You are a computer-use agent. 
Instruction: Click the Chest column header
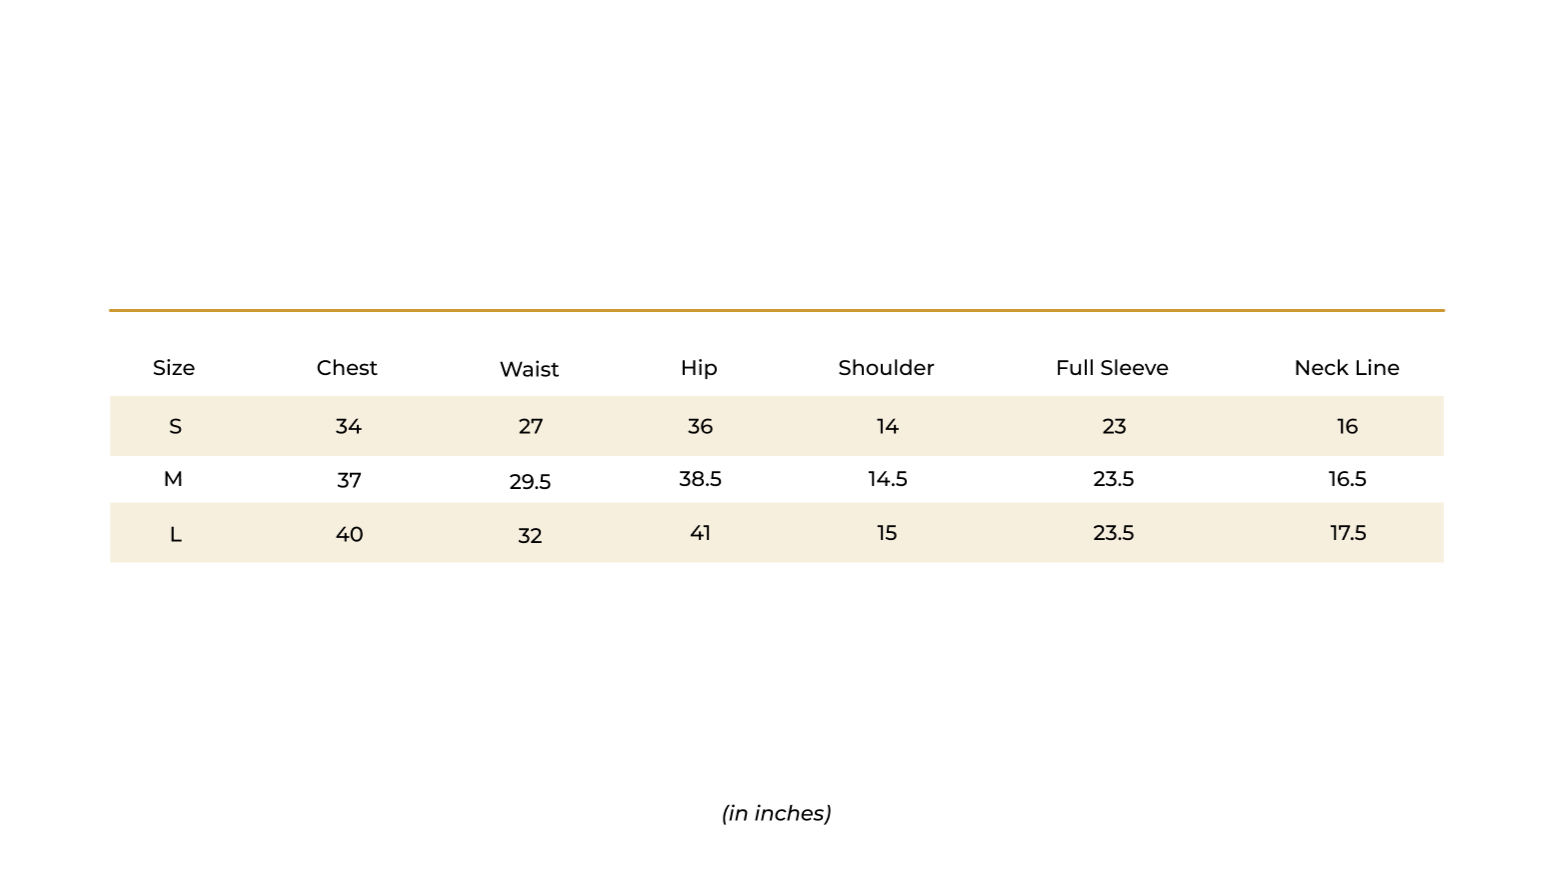(347, 368)
